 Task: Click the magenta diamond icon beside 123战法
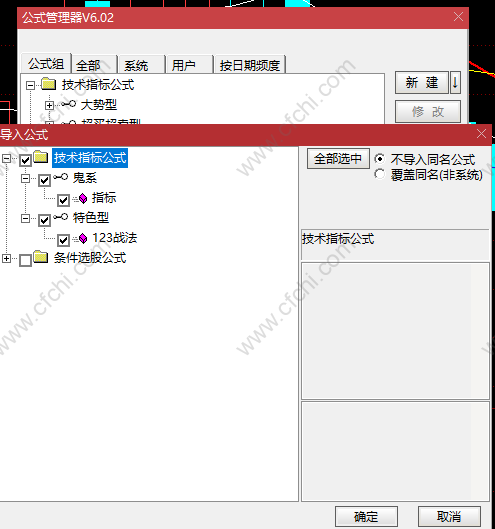83,239
